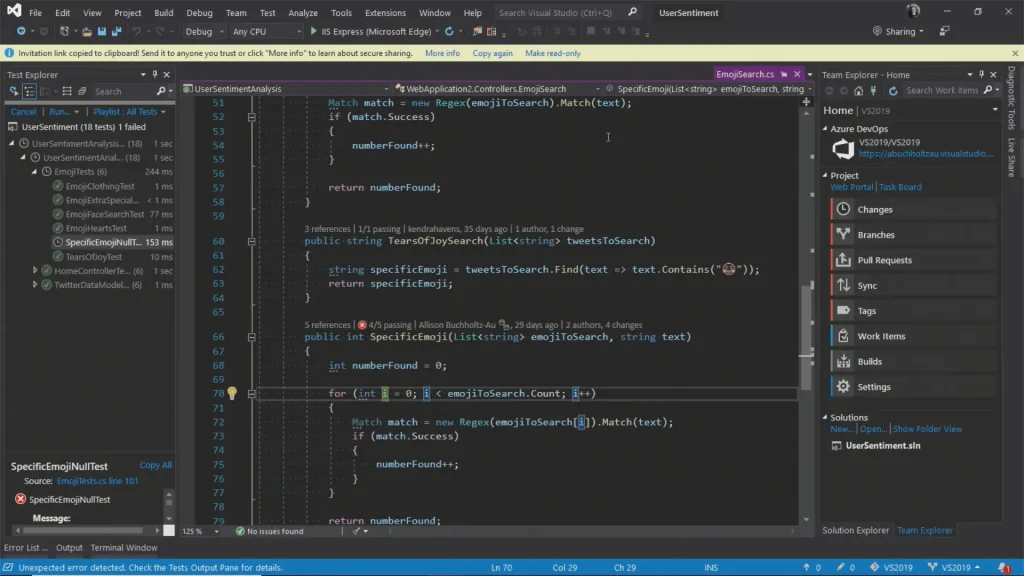This screenshot has width=1024, height=576.
Task: Click the lightbulb quick actions icon on line 70
Action: (x=232, y=393)
